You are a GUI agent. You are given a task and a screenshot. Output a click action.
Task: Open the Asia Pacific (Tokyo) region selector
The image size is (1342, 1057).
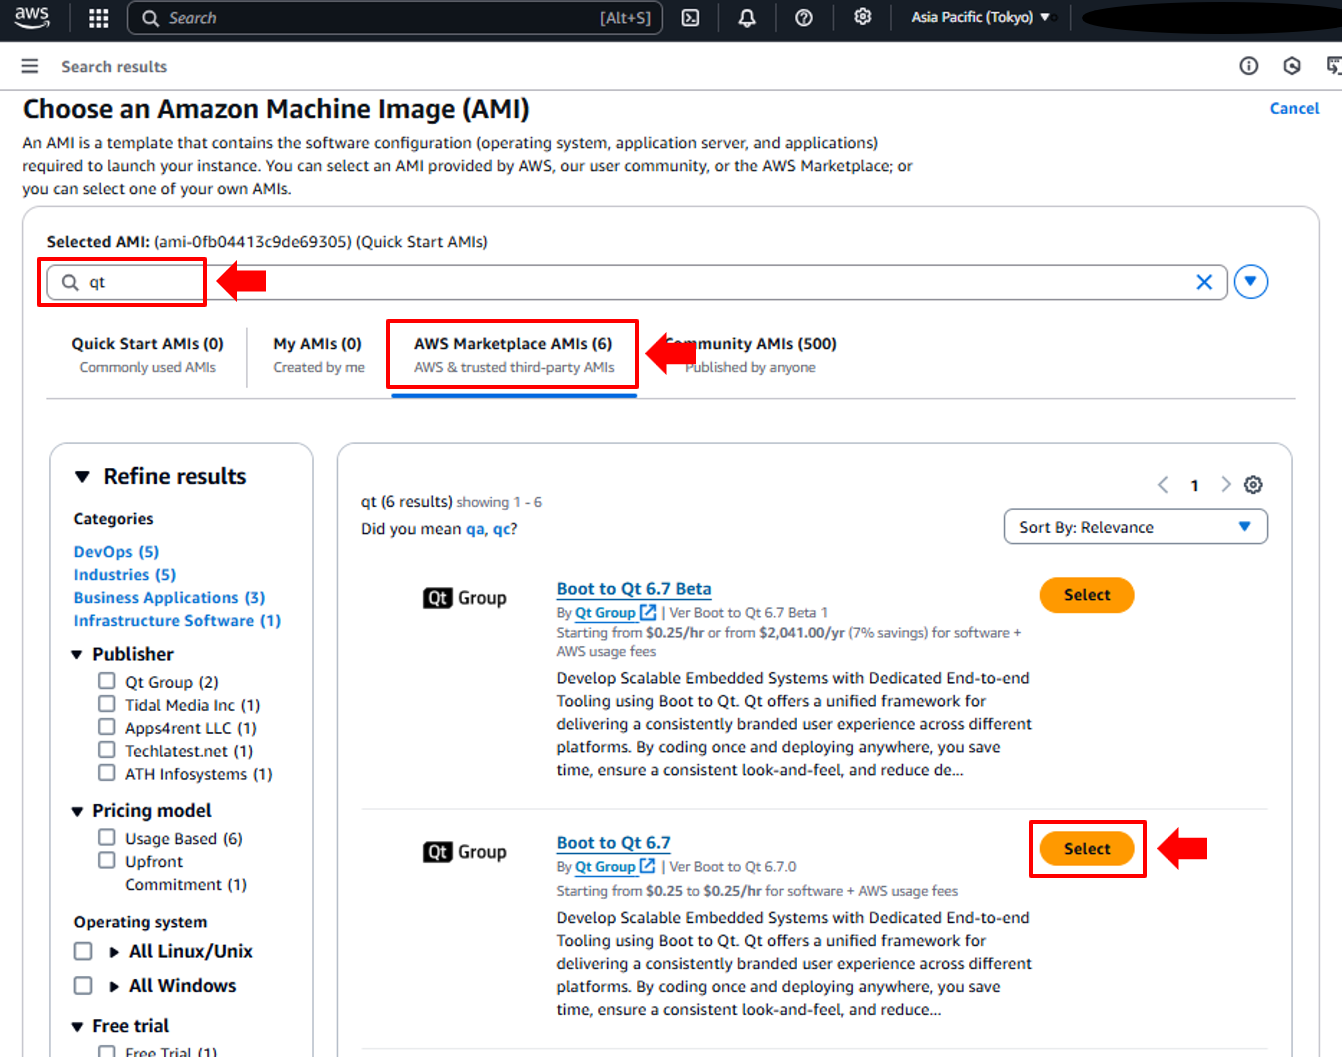980,17
